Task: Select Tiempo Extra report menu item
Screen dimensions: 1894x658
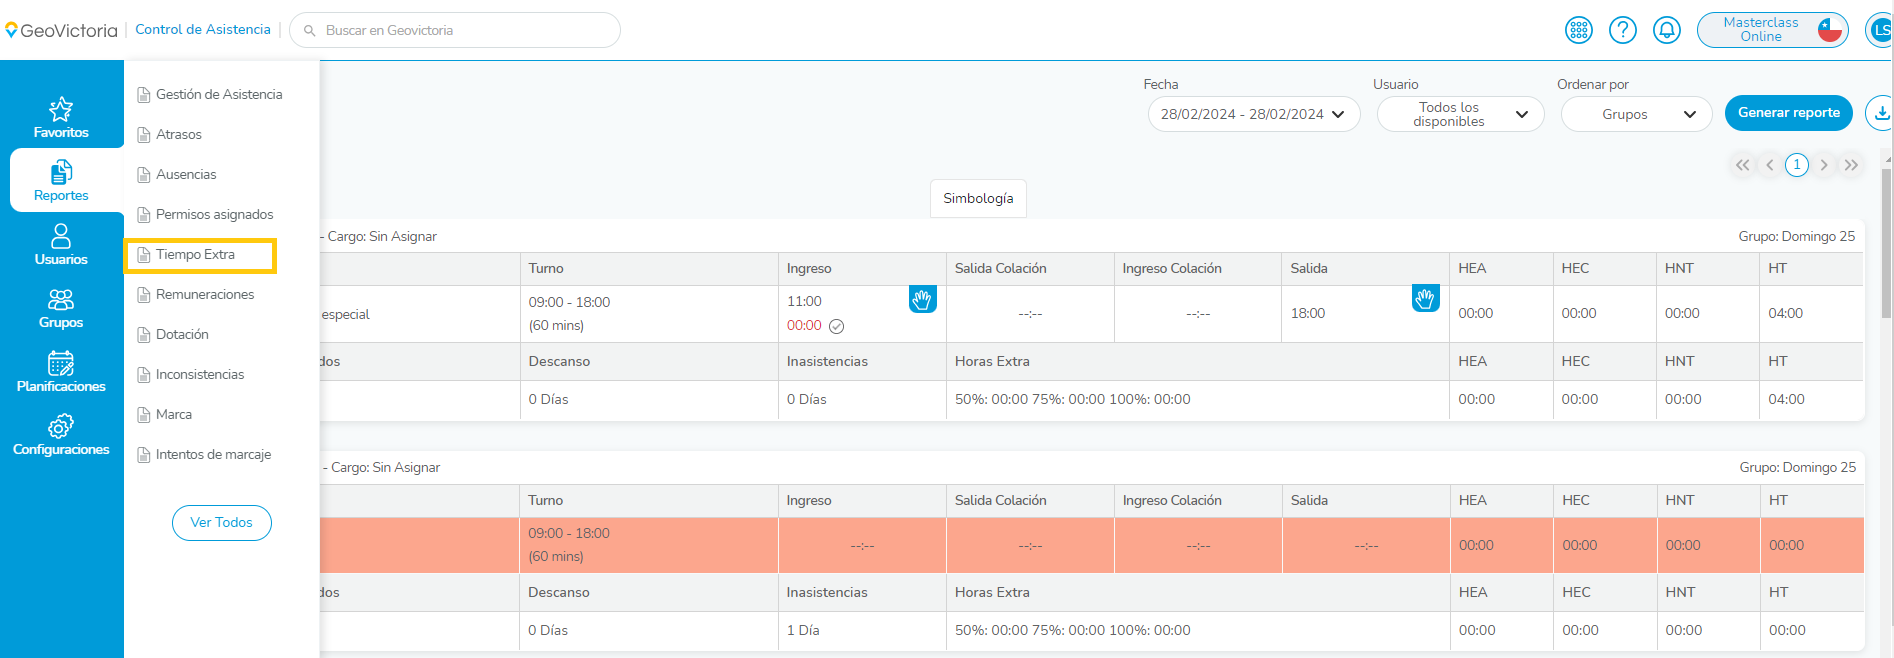Action: [196, 255]
